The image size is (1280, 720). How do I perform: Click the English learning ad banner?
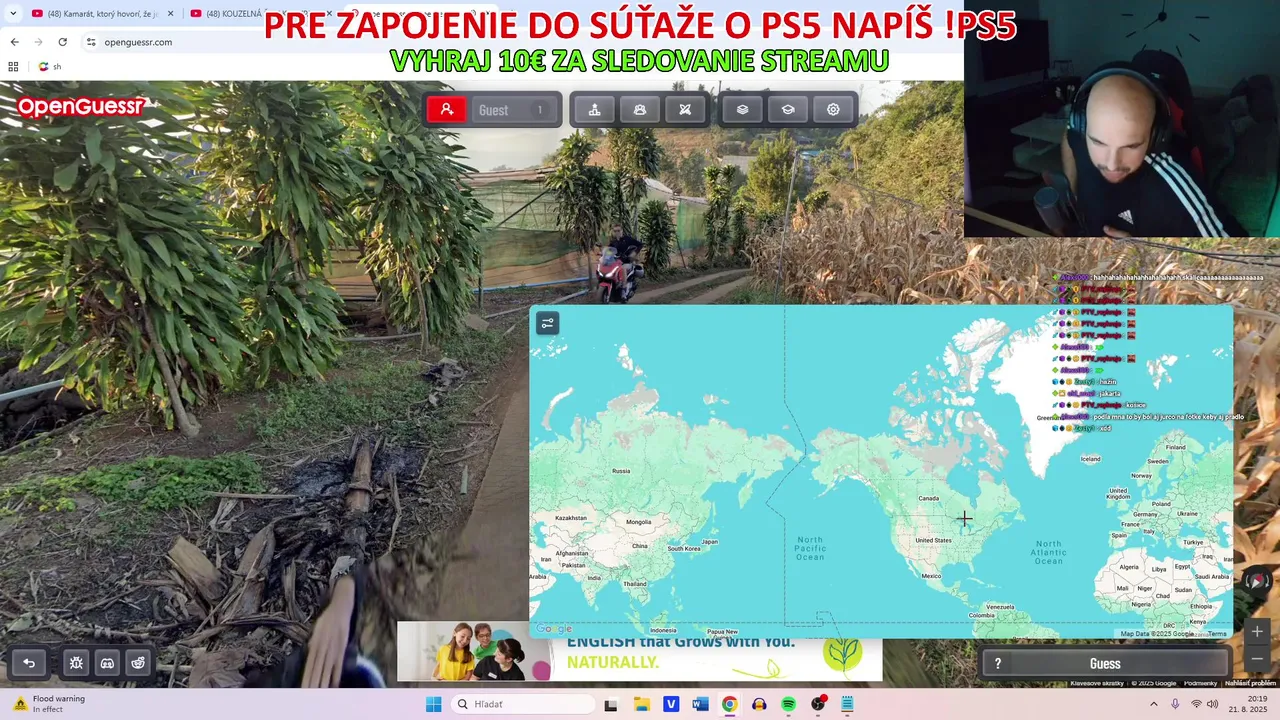coord(640,652)
